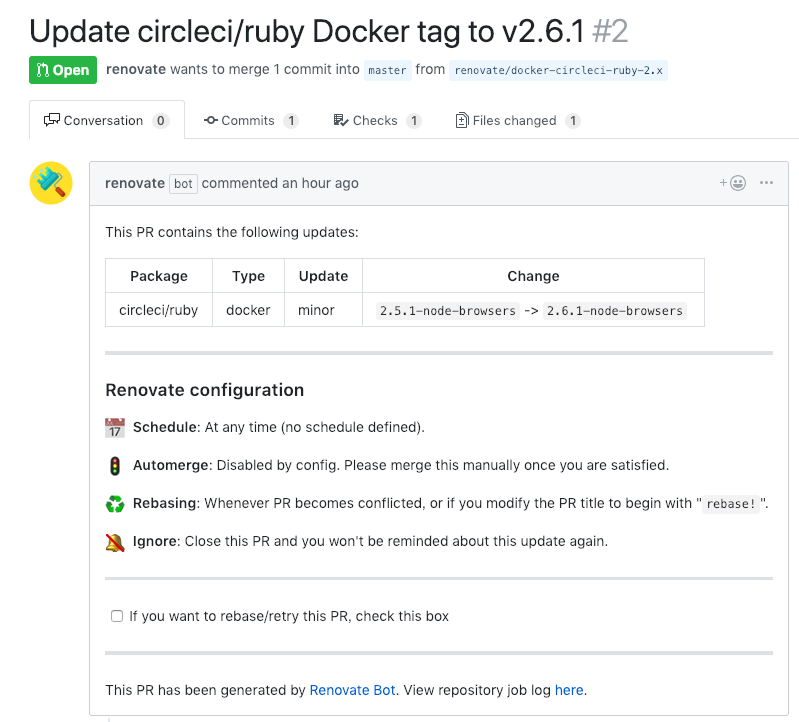Click the renovate paint roller avatar

click(x=51, y=183)
